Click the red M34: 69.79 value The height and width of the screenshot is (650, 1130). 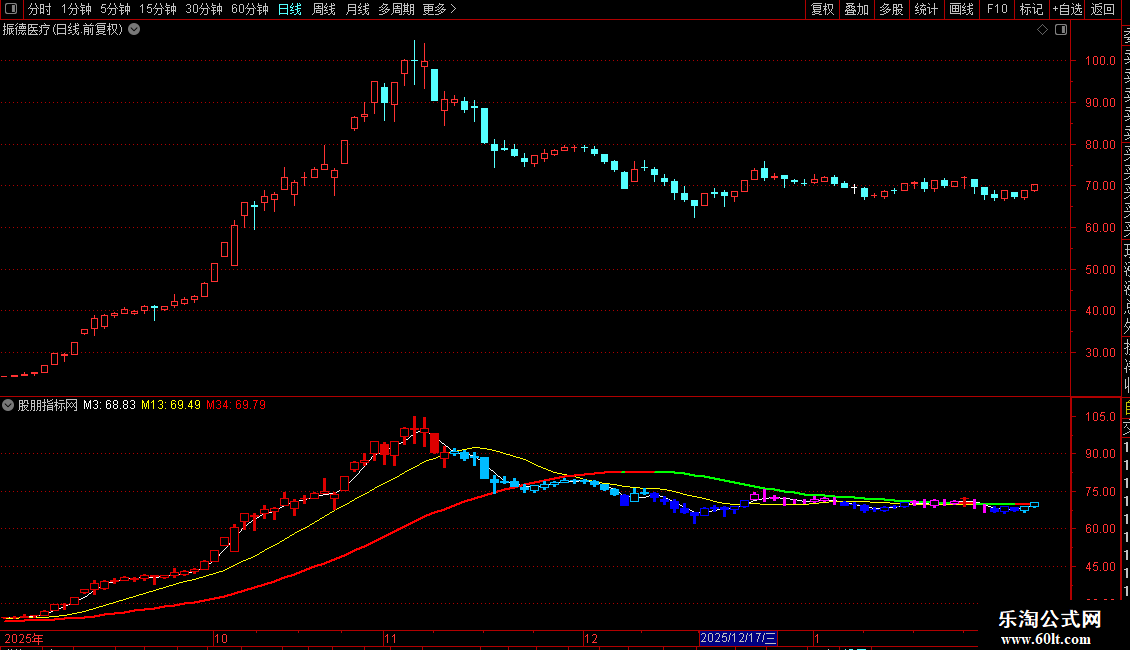pyautogui.click(x=236, y=405)
